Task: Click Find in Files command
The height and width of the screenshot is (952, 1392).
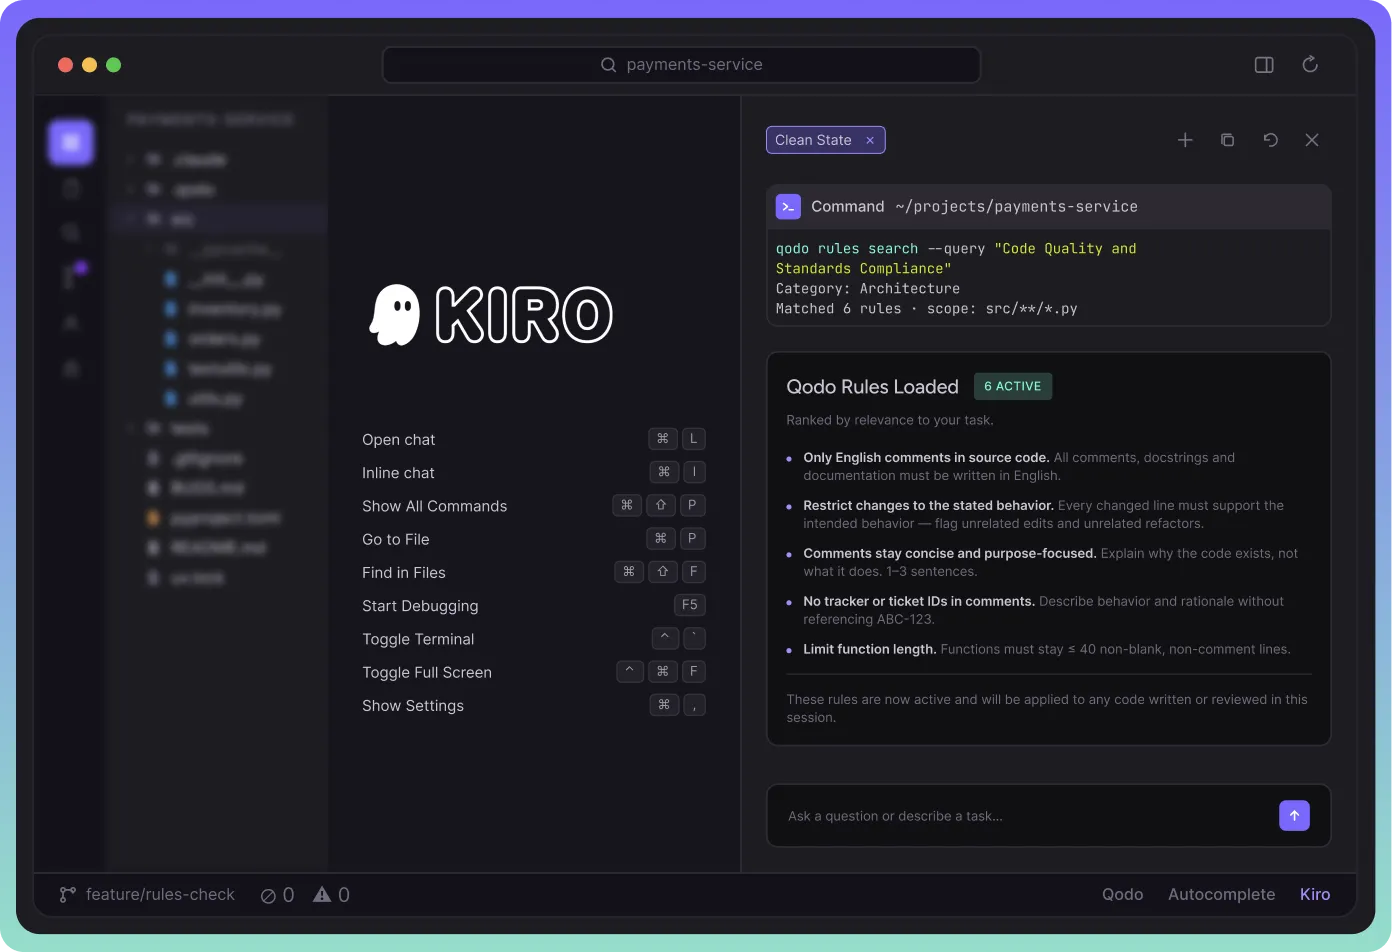Action: click(403, 572)
